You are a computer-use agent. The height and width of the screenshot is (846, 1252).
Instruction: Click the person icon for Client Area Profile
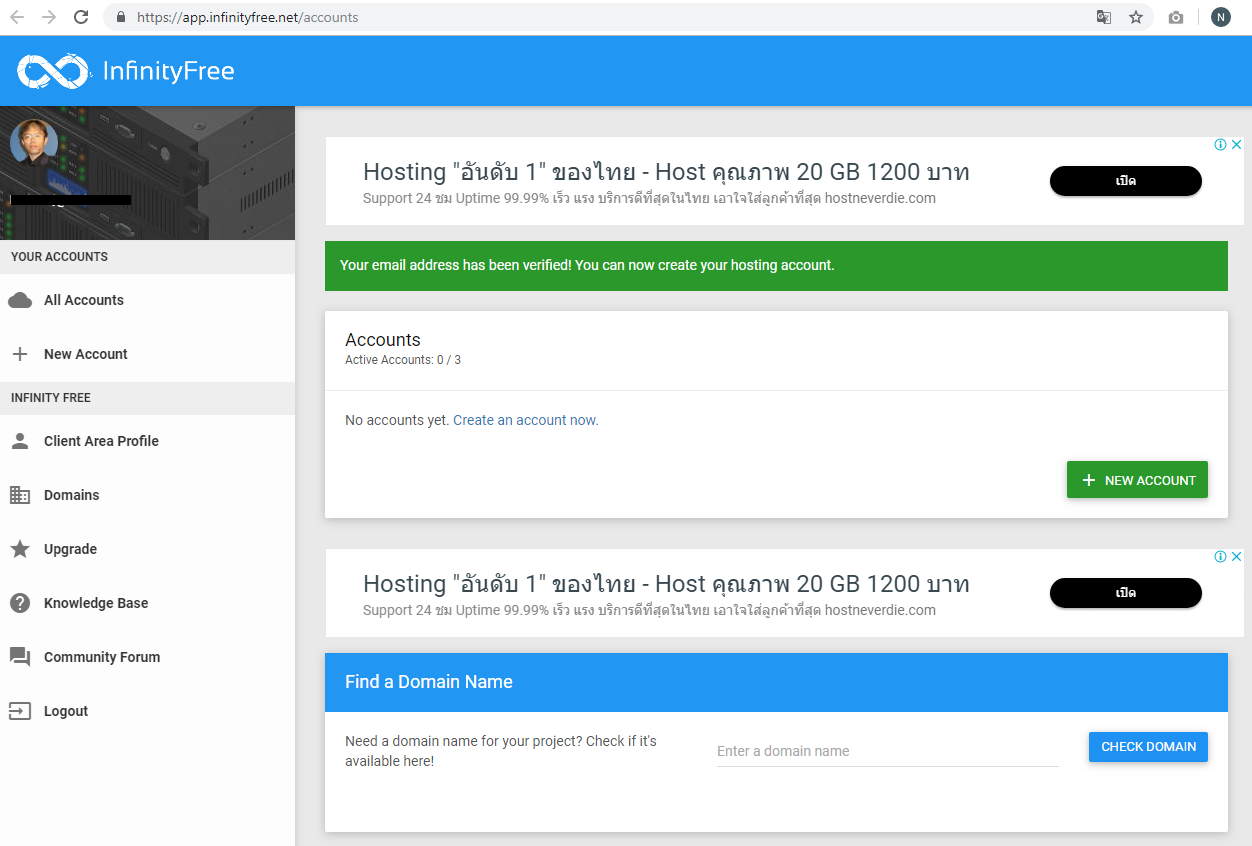point(20,441)
